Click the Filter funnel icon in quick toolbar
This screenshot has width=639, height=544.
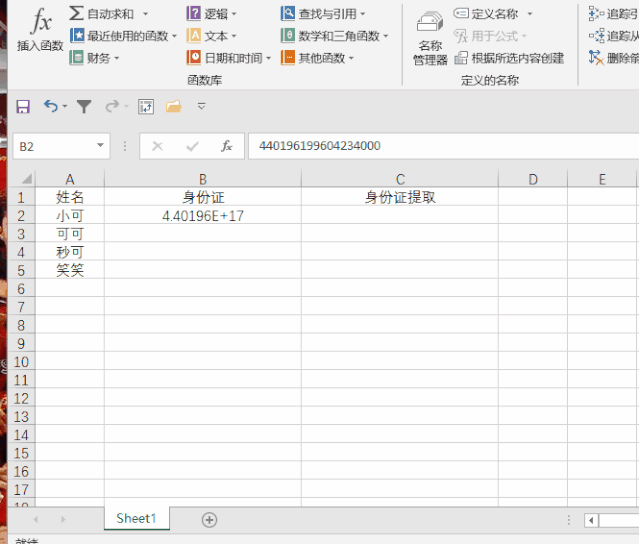coord(84,107)
